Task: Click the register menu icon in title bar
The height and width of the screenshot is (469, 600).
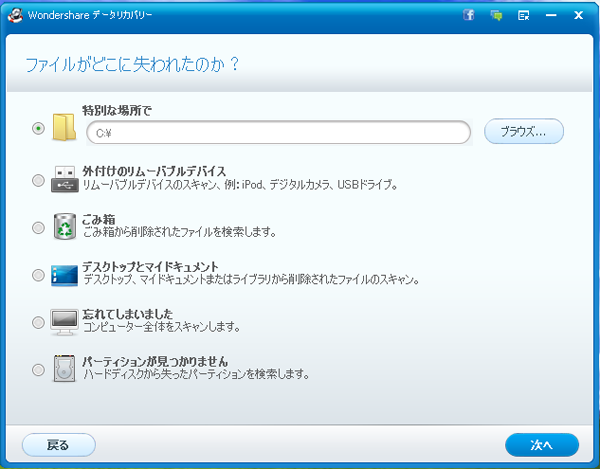Action: (x=523, y=15)
